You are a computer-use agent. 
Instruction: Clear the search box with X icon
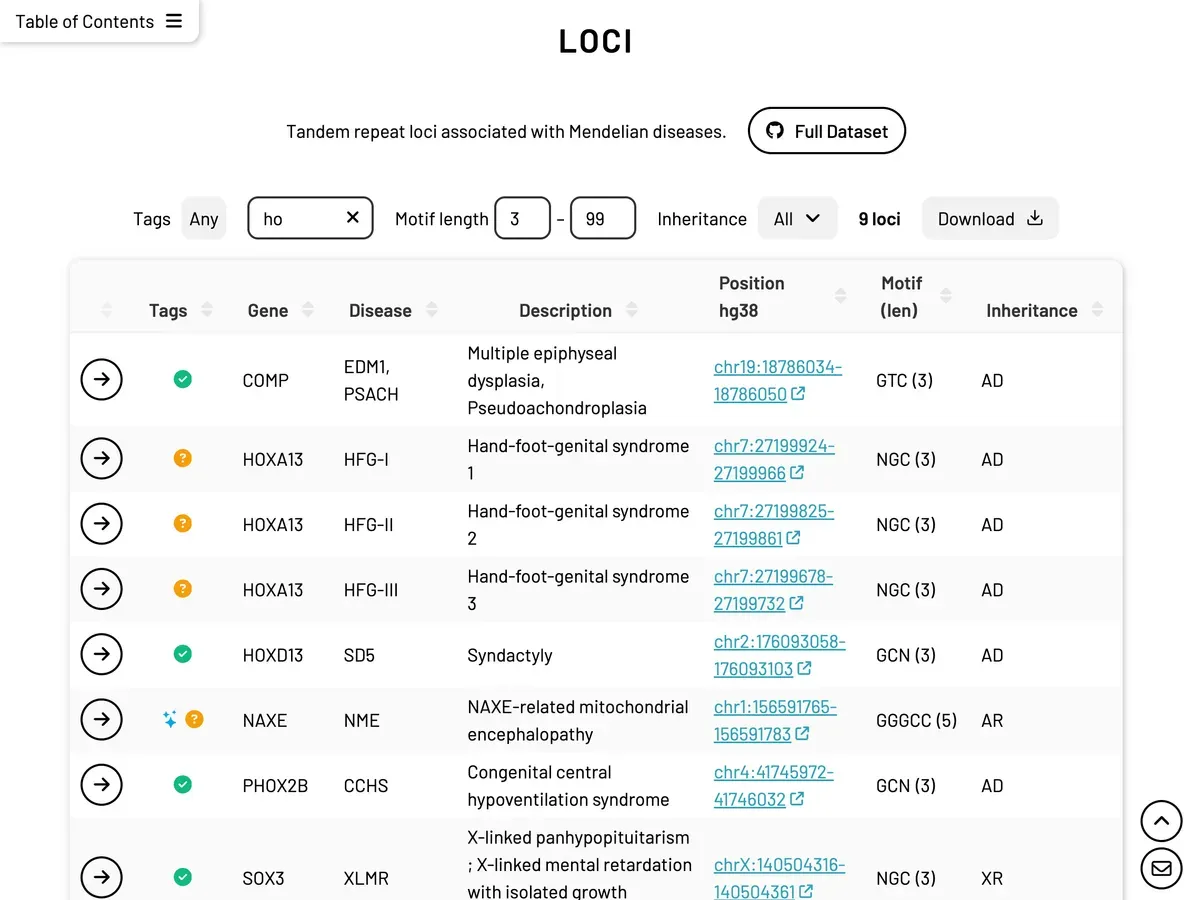[352, 218]
